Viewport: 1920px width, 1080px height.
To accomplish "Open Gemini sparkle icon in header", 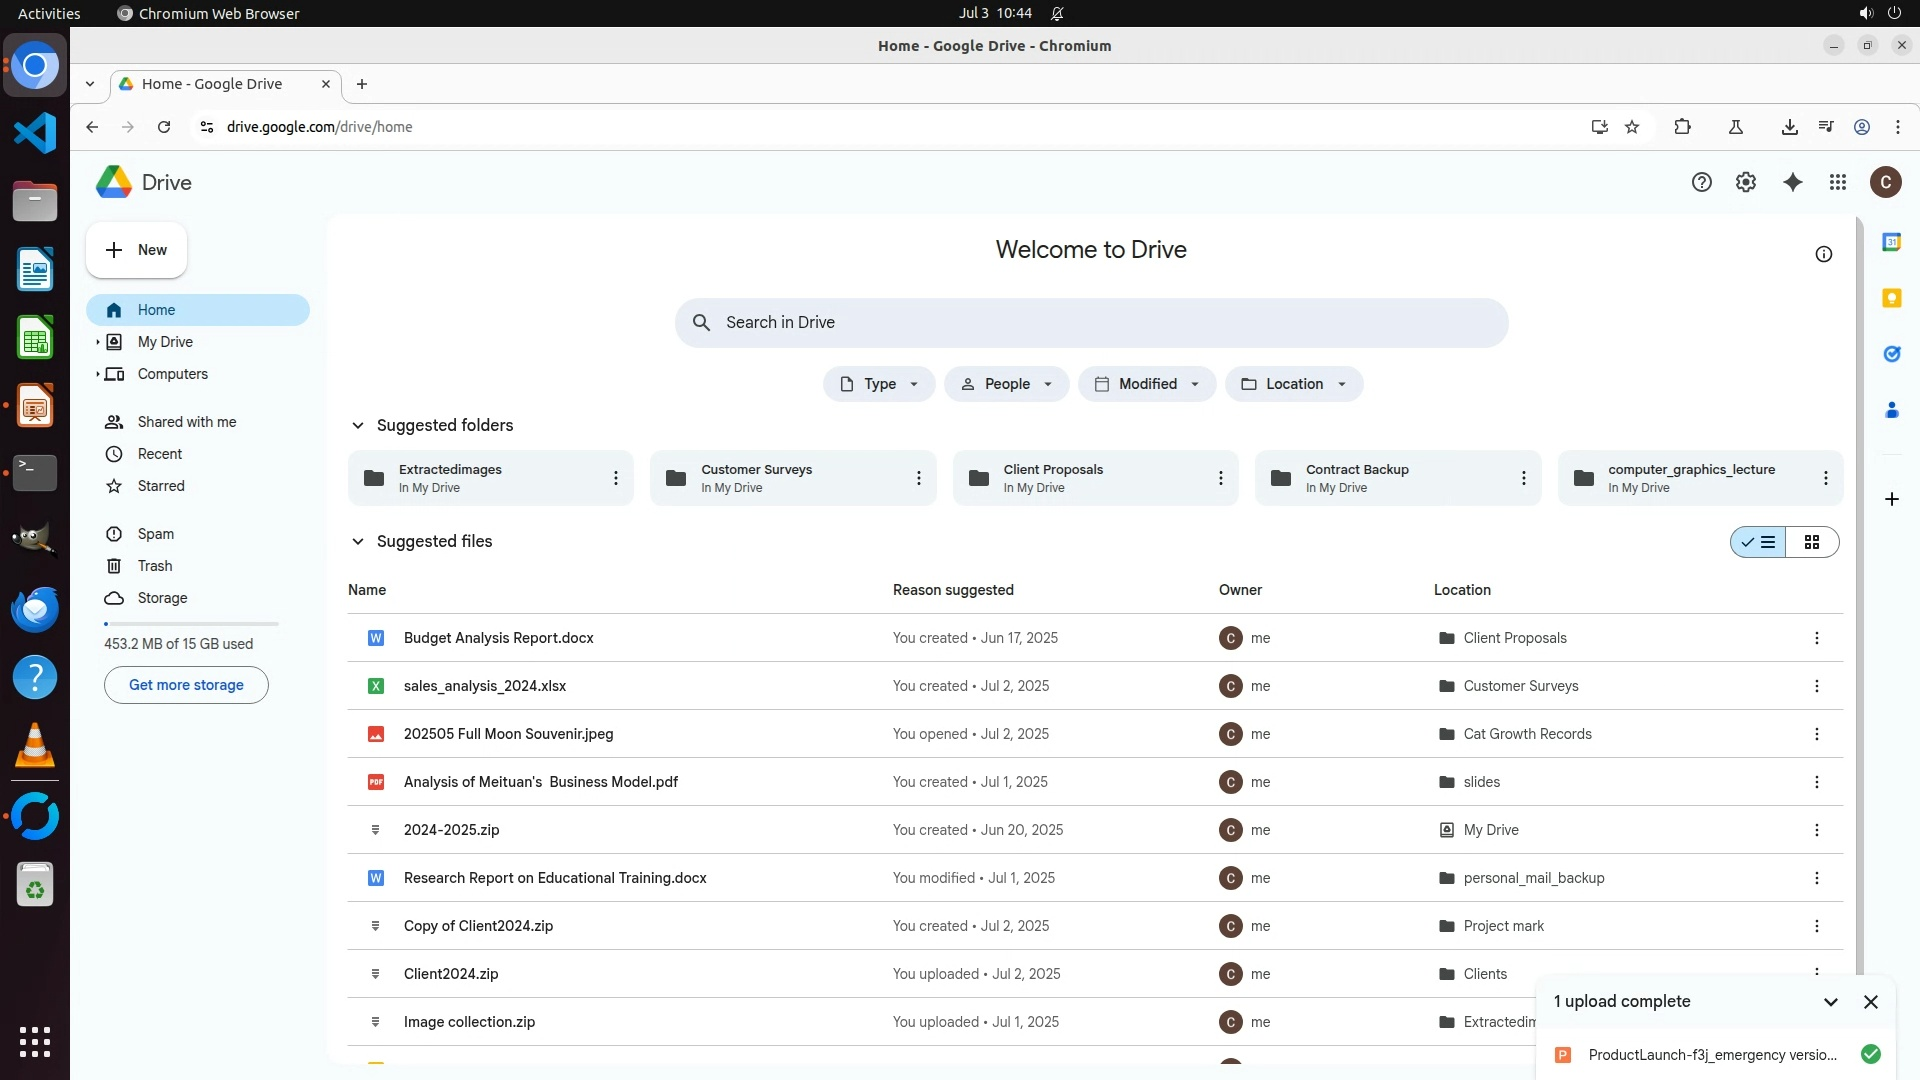I will 1792,182.
